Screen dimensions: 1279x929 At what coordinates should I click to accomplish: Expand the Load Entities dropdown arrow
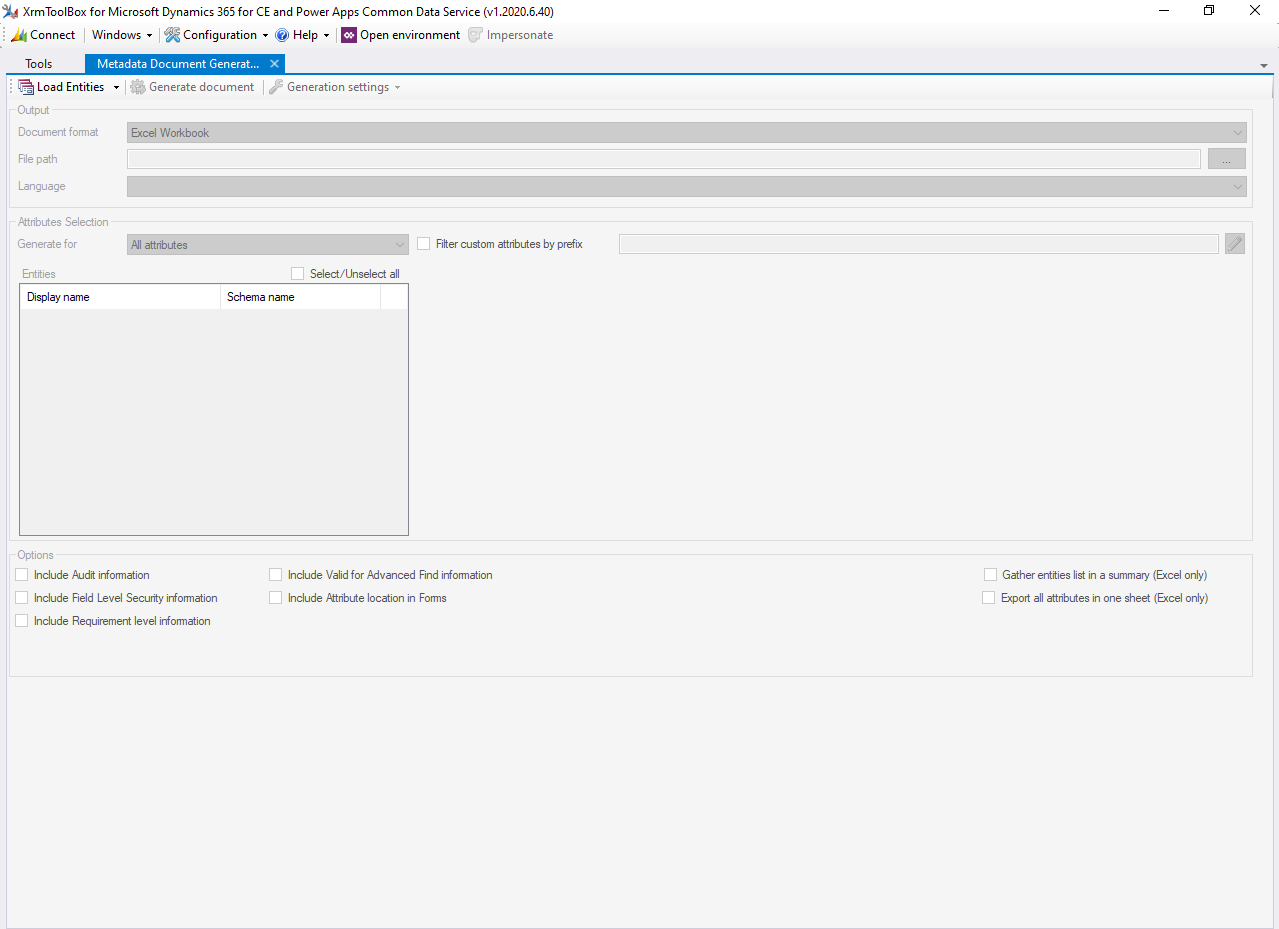116,88
